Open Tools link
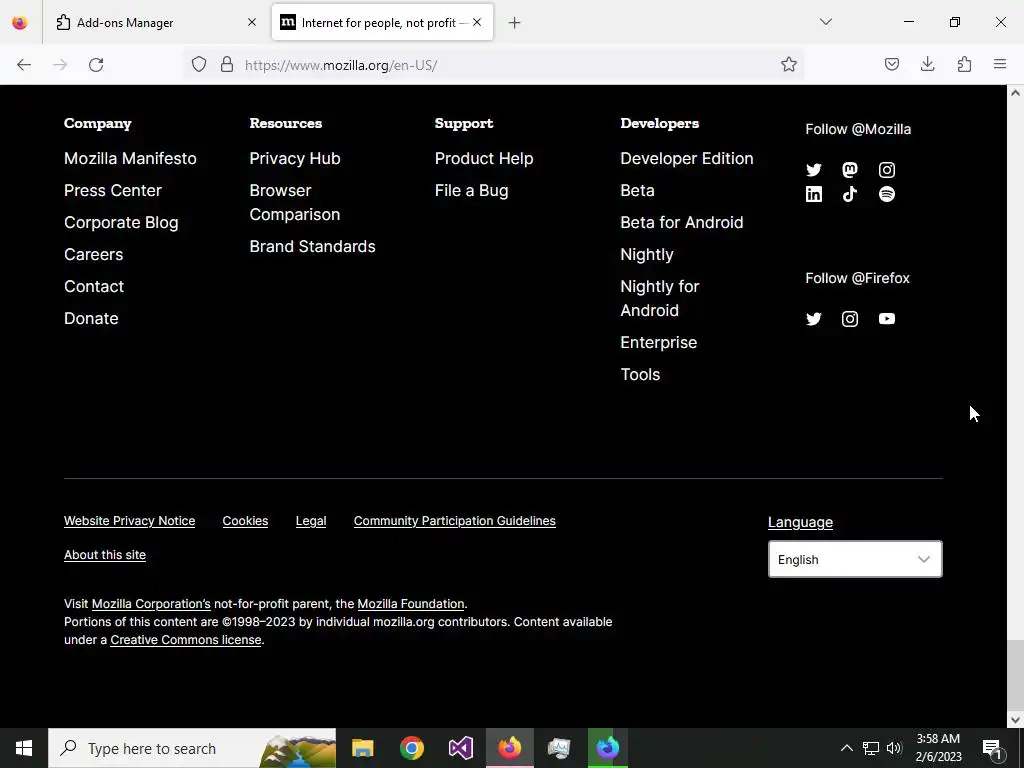This screenshot has width=1024, height=768. coord(640,374)
